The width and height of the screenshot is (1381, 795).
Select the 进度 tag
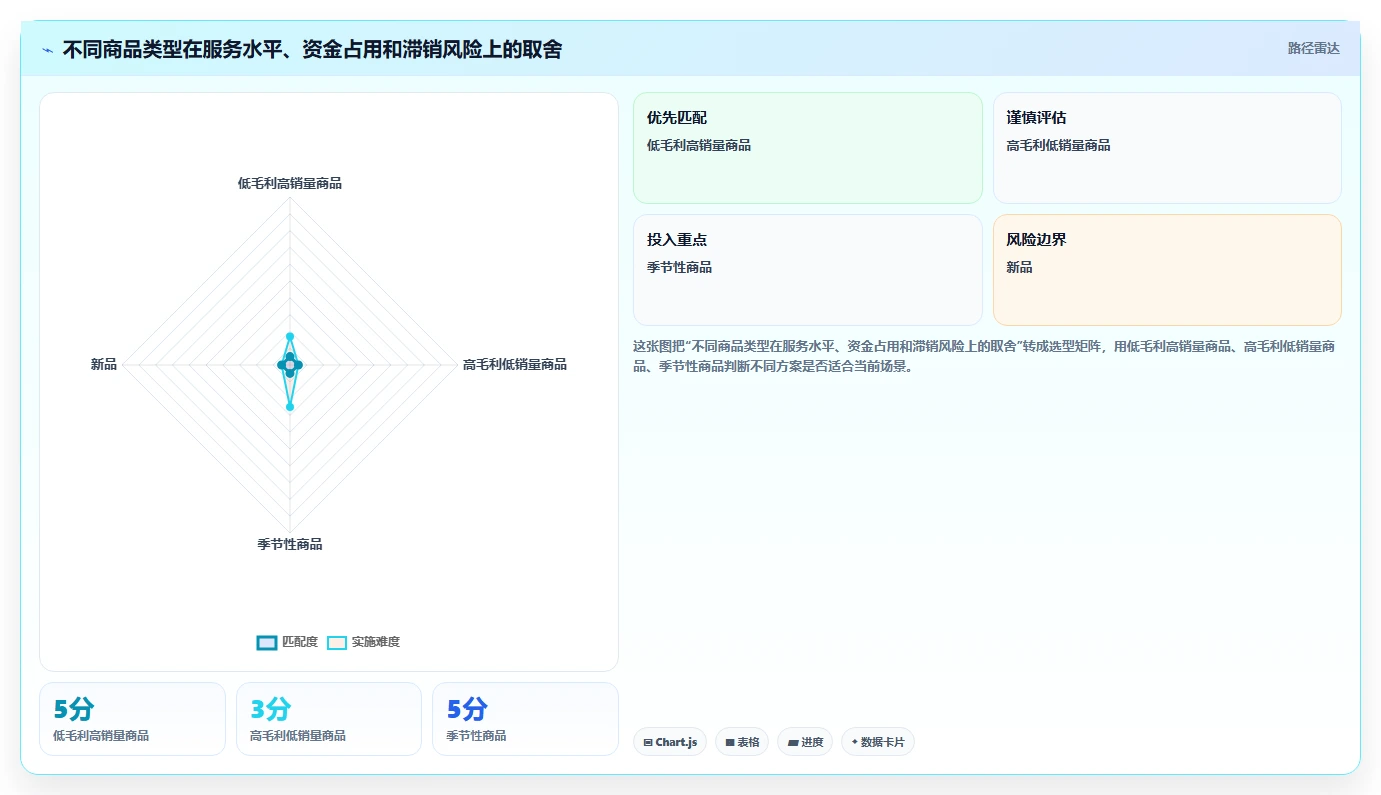click(x=805, y=742)
